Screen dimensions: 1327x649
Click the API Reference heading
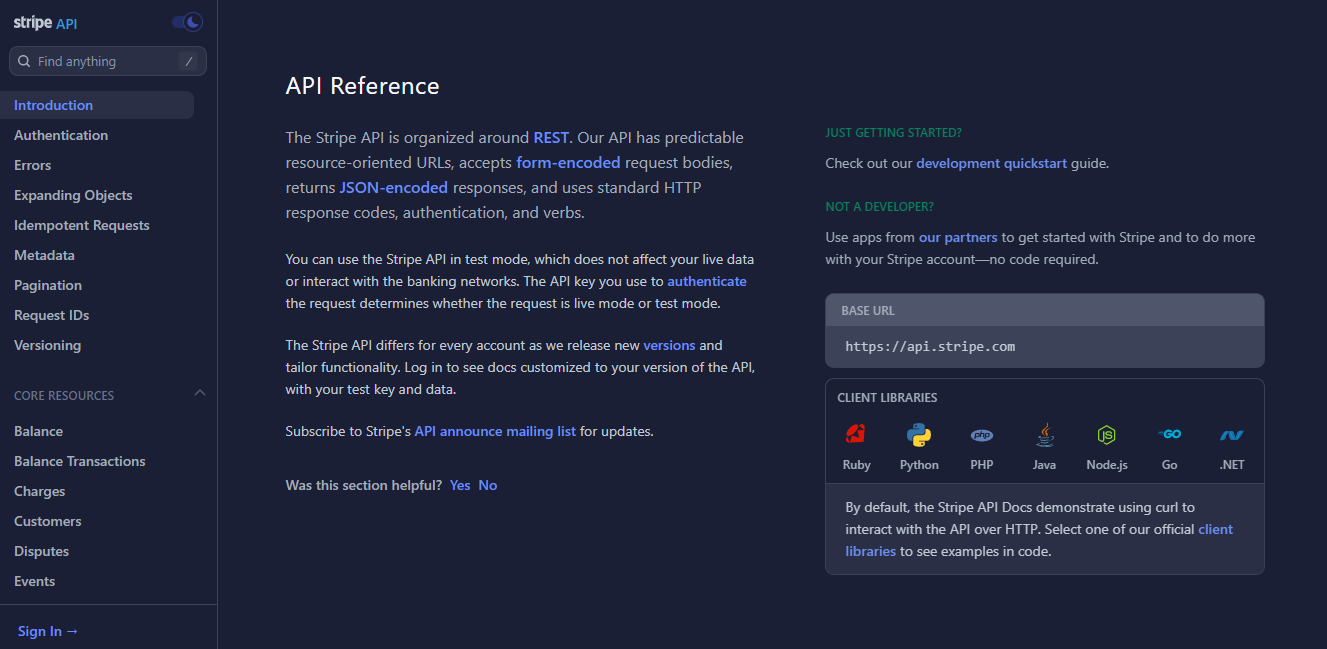click(x=362, y=86)
